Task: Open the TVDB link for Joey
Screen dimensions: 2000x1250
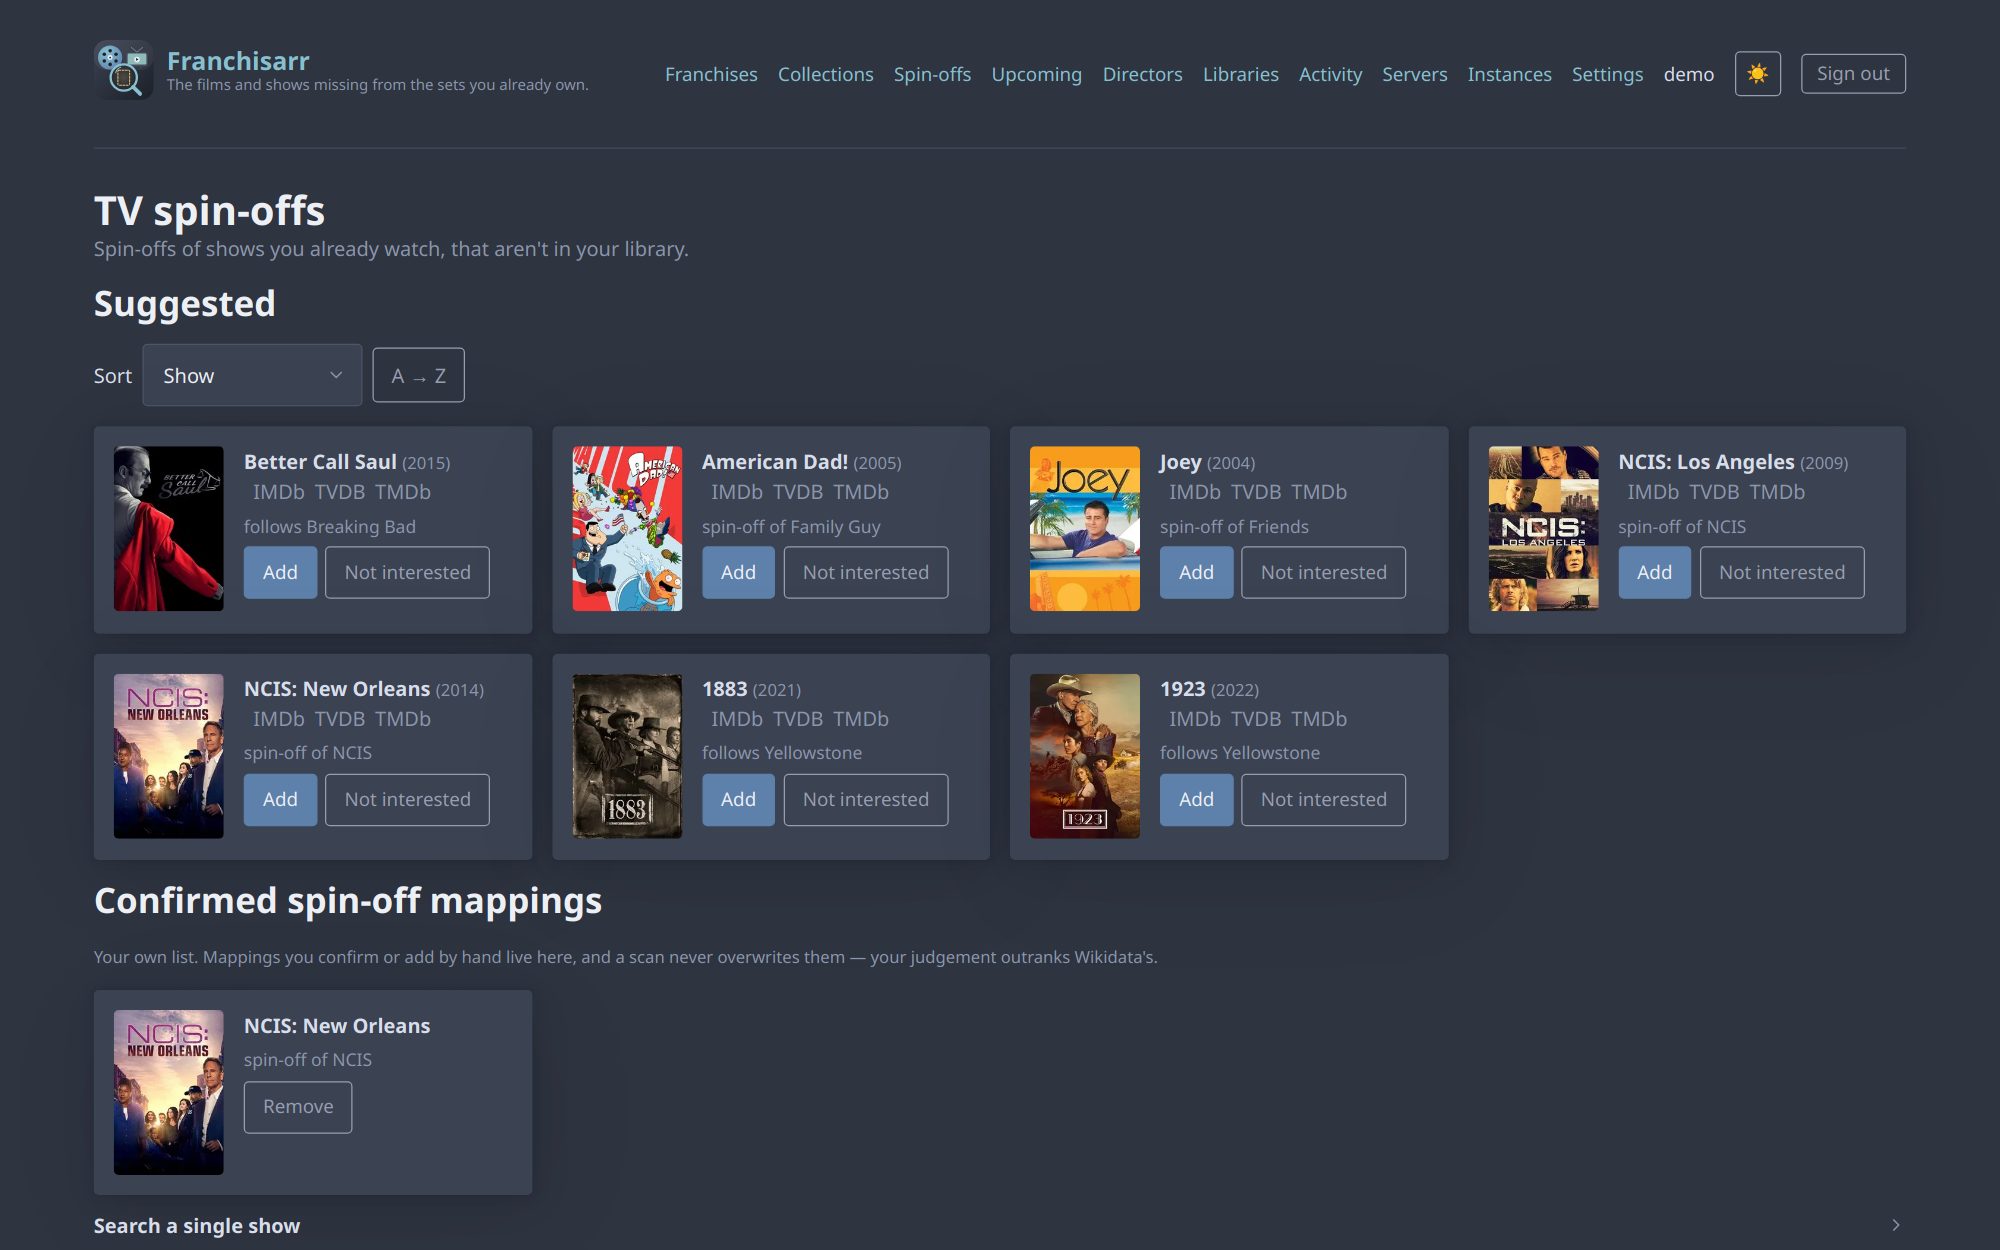Action: click(x=1256, y=492)
